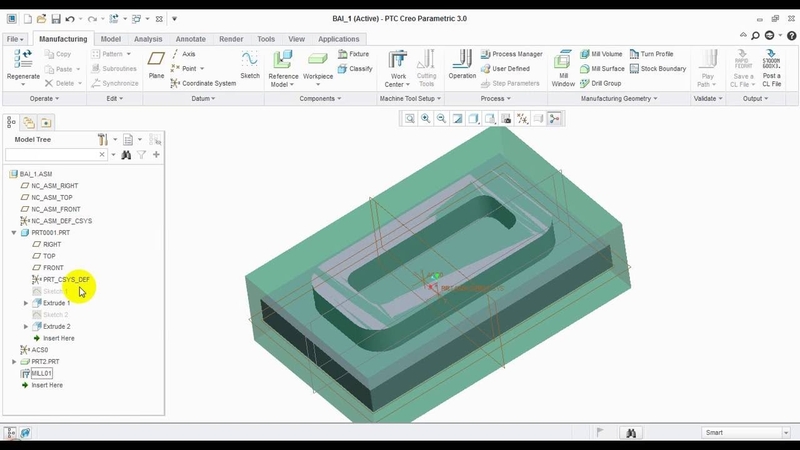Expand the PRT2.PRT tree node

14,362
